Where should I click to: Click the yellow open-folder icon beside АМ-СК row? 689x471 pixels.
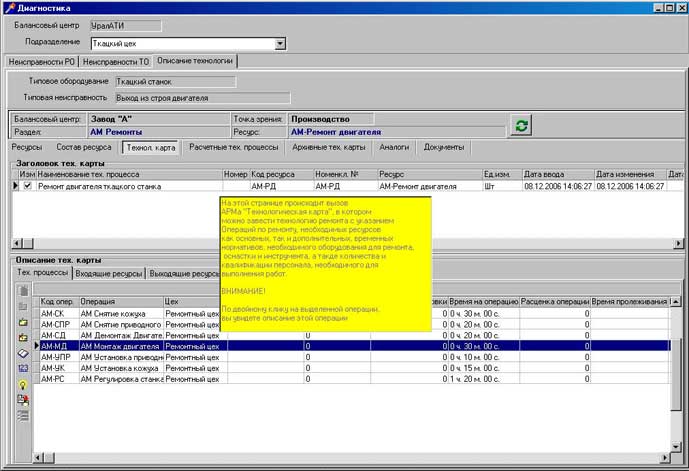coord(23,322)
